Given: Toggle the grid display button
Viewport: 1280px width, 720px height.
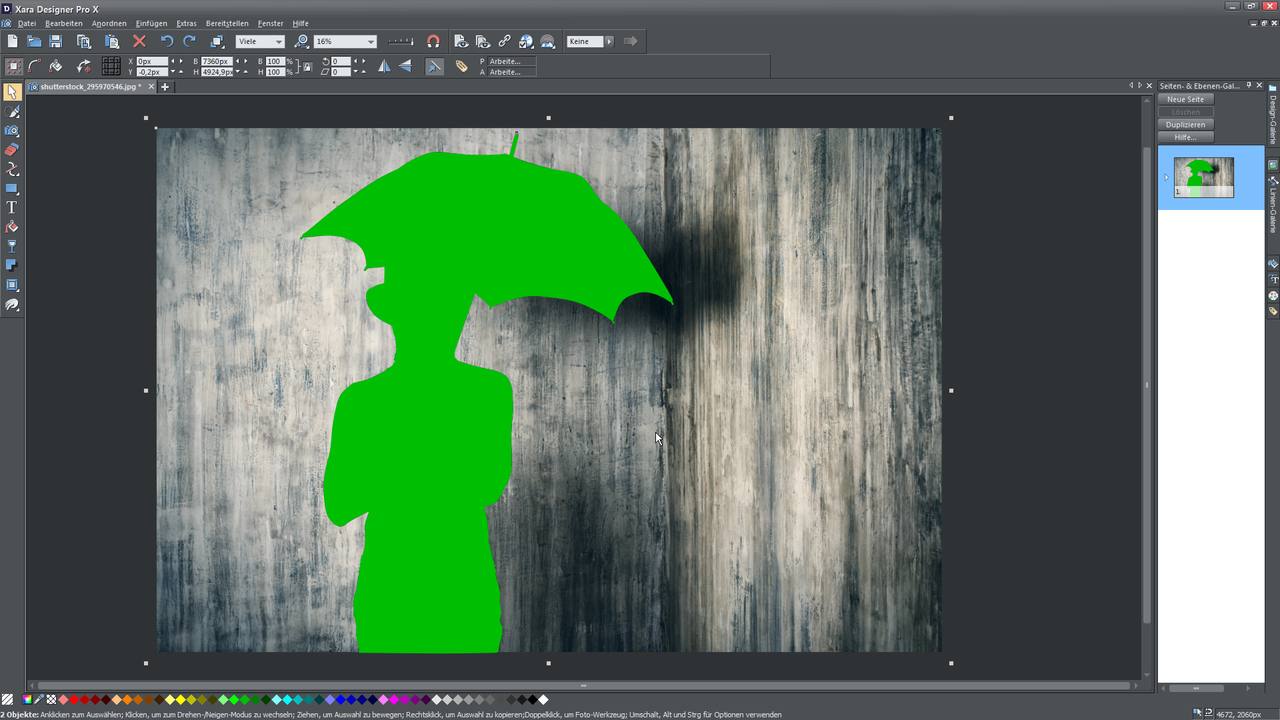Looking at the screenshot, I should tap(111, 66).
